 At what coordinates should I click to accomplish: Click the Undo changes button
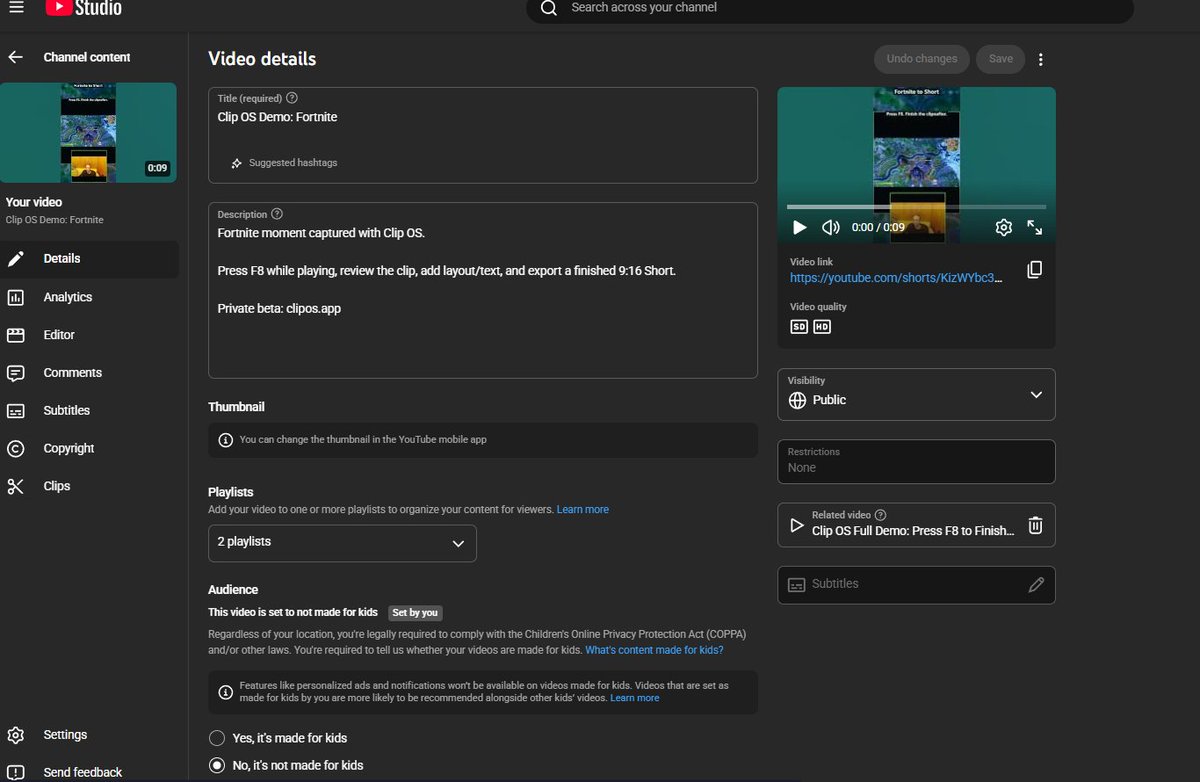[922, 59]
